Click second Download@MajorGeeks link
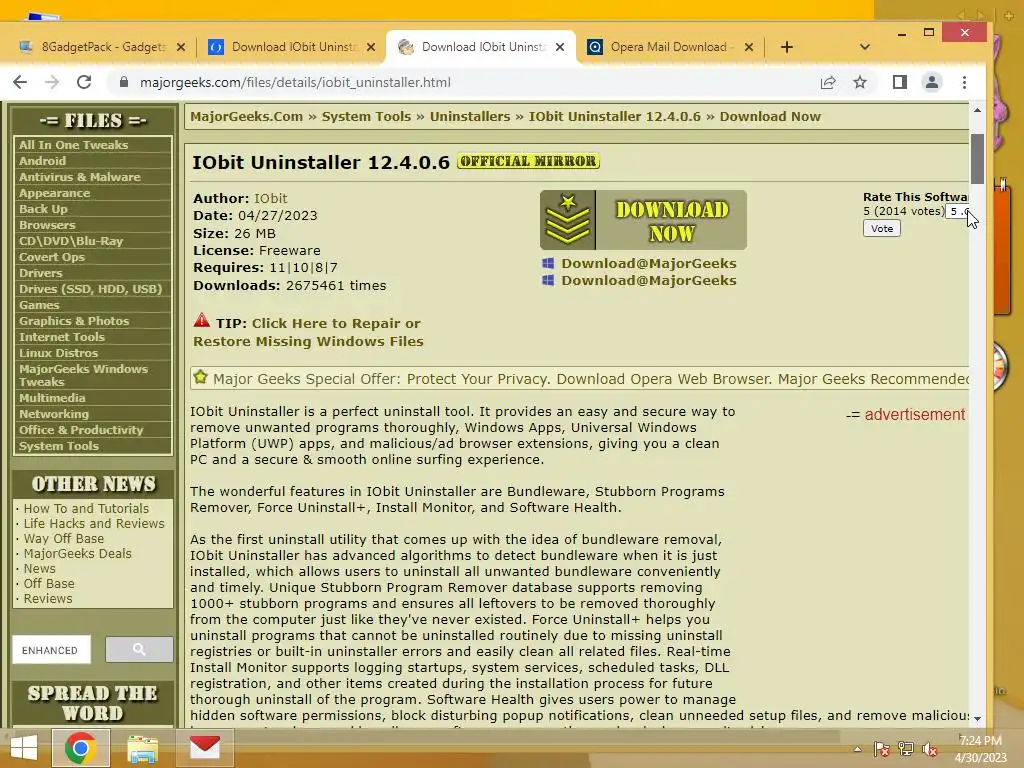The width and height of the screenshot is (1024, 768). (648, 280)
